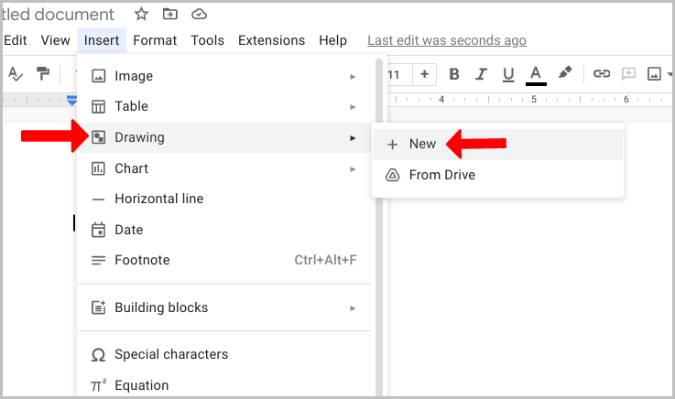
Task: Select the Paint format tool
Action: click(x=43, y=74)
